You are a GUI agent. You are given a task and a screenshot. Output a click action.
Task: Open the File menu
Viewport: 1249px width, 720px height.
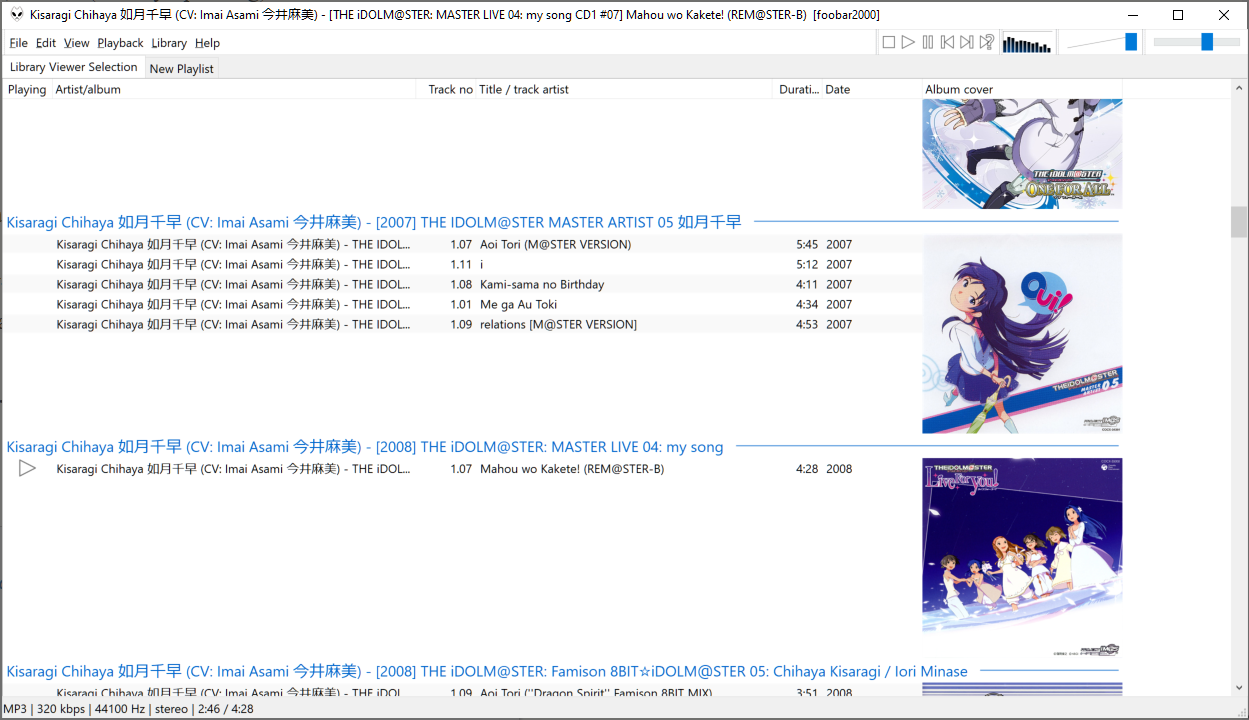[18, 43]
